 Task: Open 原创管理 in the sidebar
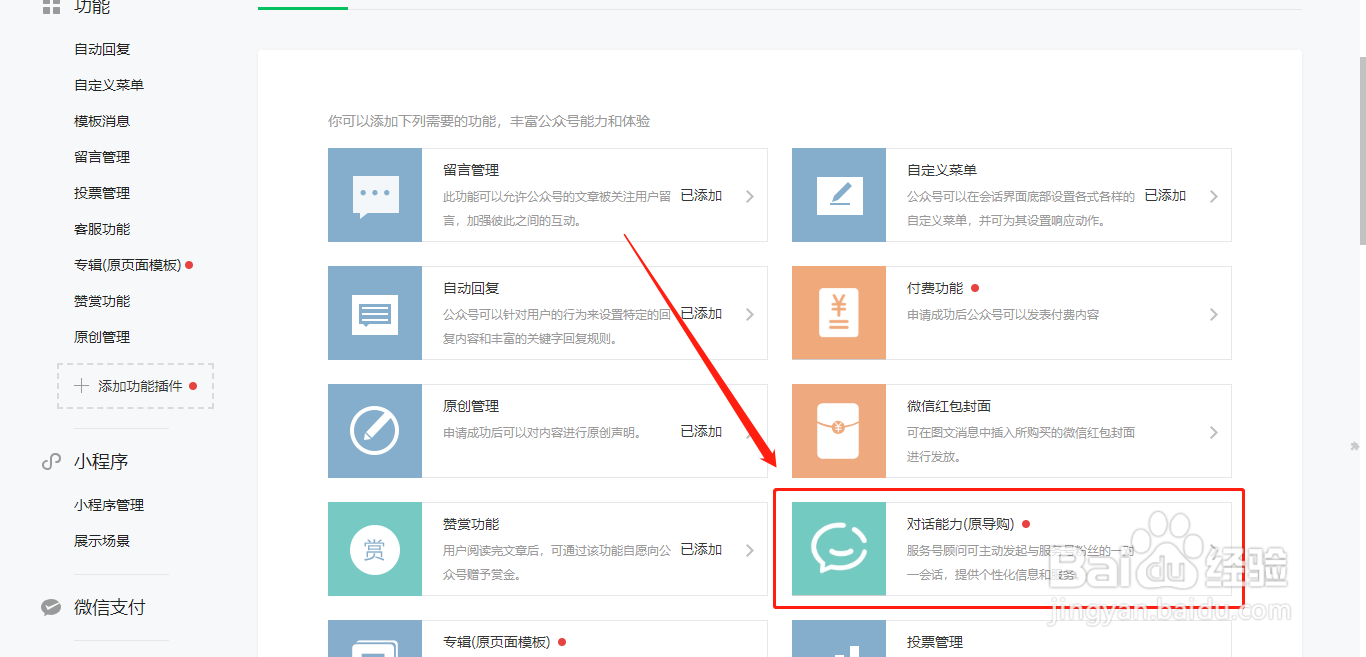coord(102,337)
